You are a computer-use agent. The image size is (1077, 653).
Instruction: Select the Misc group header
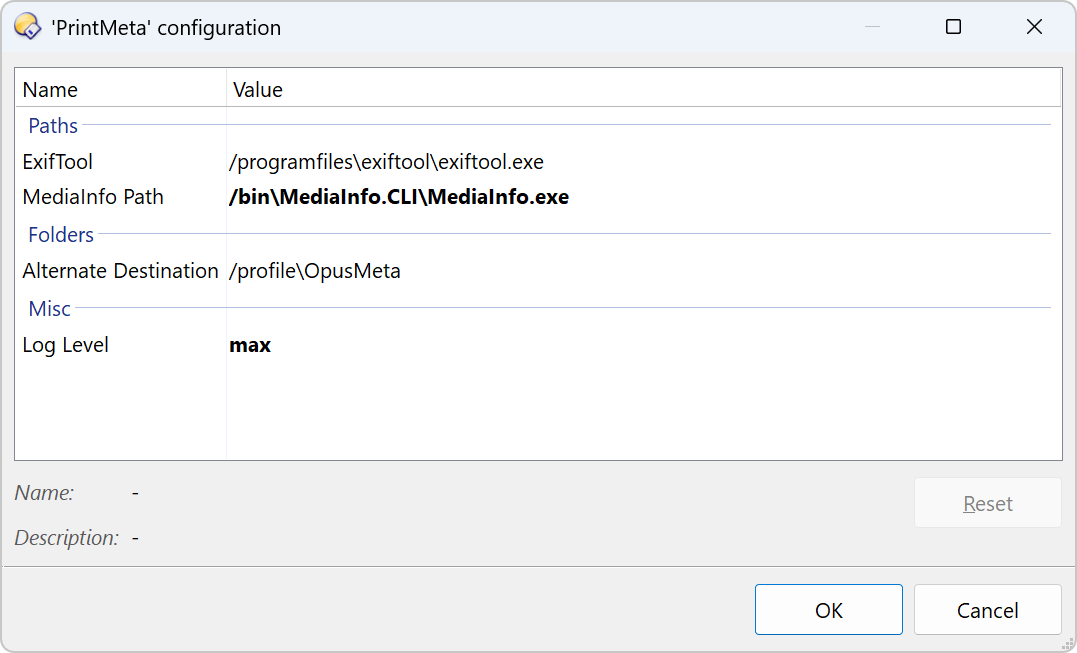tap(50, 309)
